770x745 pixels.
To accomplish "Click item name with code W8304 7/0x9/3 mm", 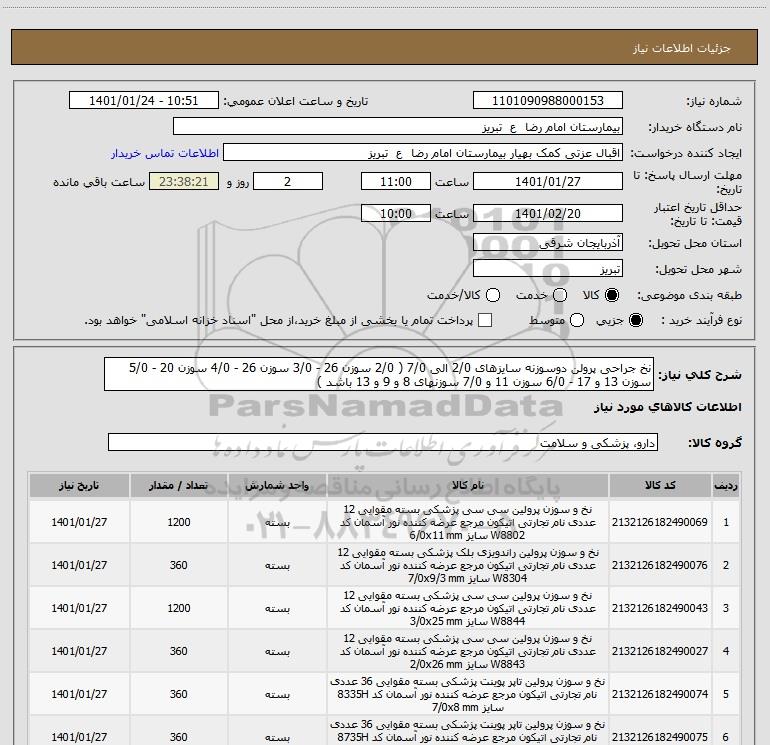I will [x=468, y=565].
